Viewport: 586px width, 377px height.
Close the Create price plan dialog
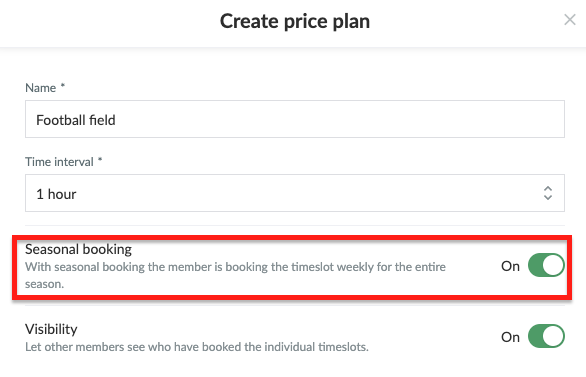[570, 20]
